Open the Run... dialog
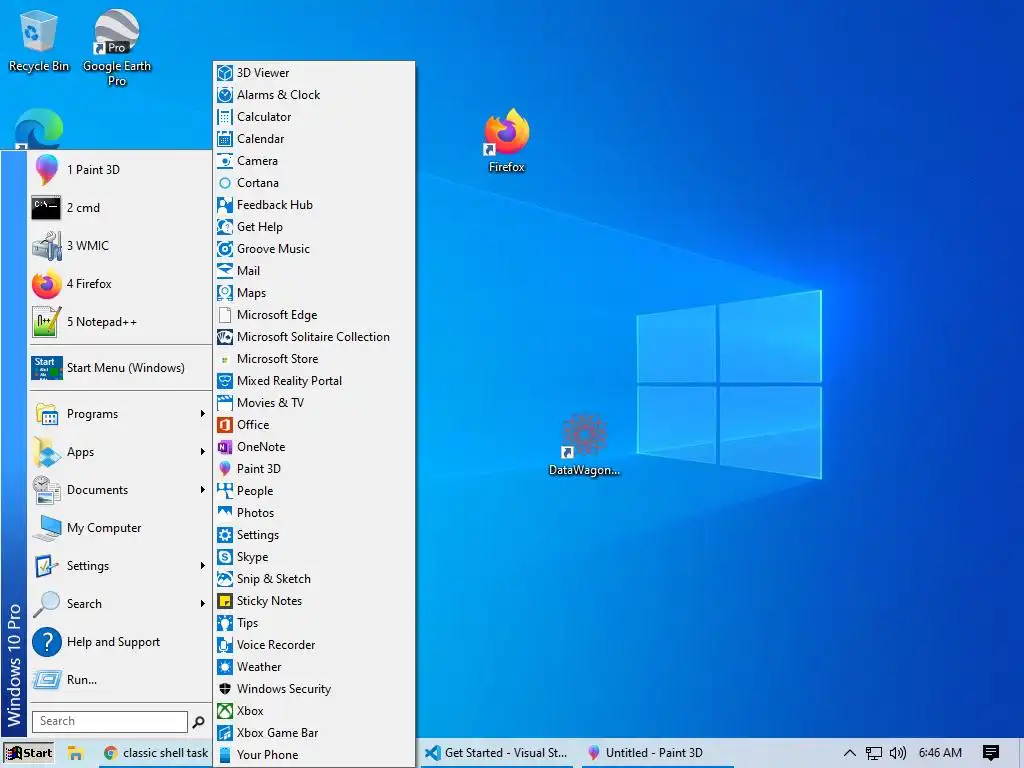This screenshot has height=768, width=1024. click(120, 680)
